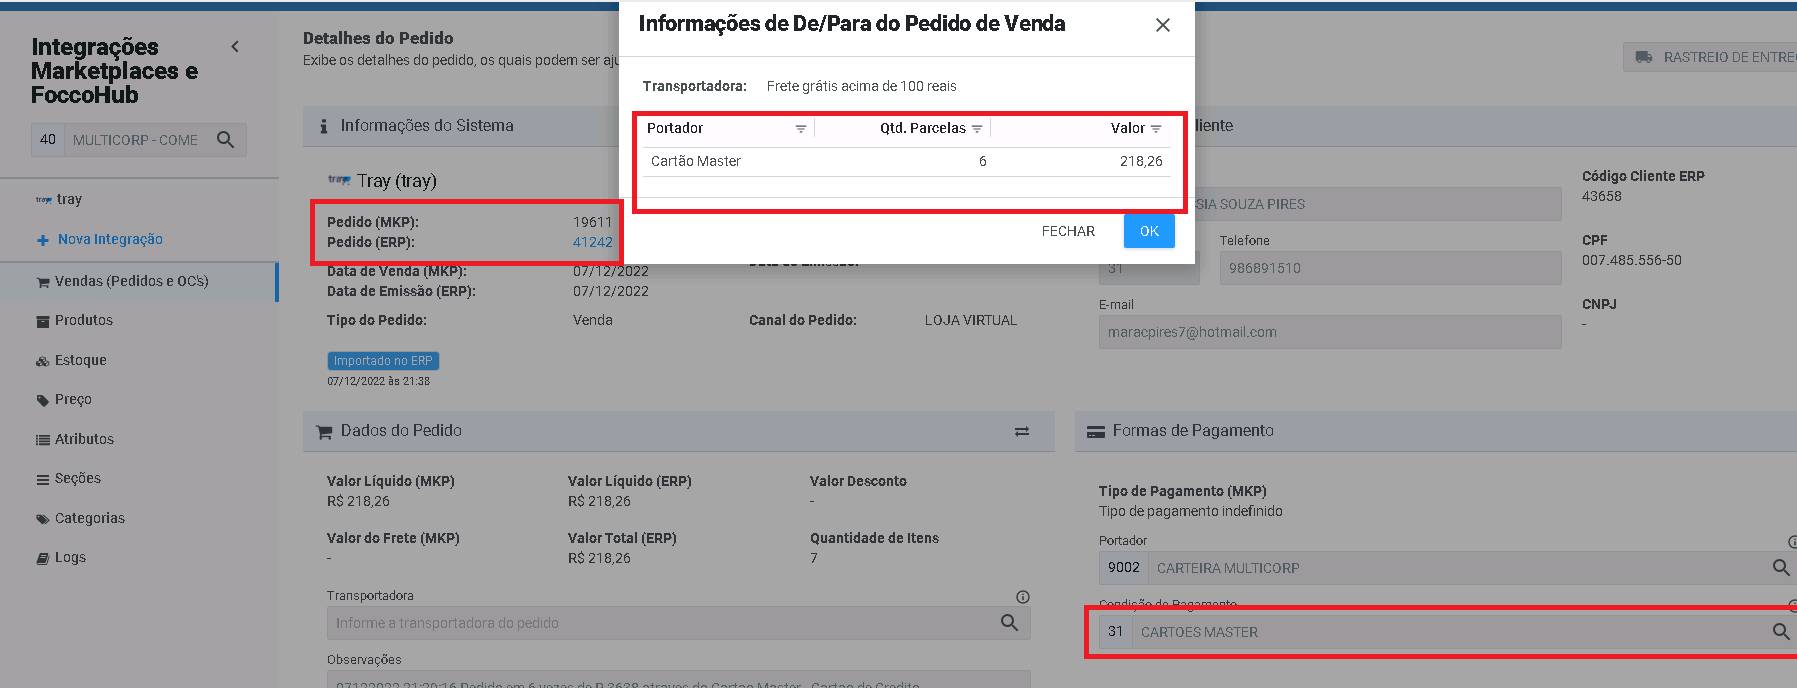Search the Transportadora field magnifier

pos(1009,623)
